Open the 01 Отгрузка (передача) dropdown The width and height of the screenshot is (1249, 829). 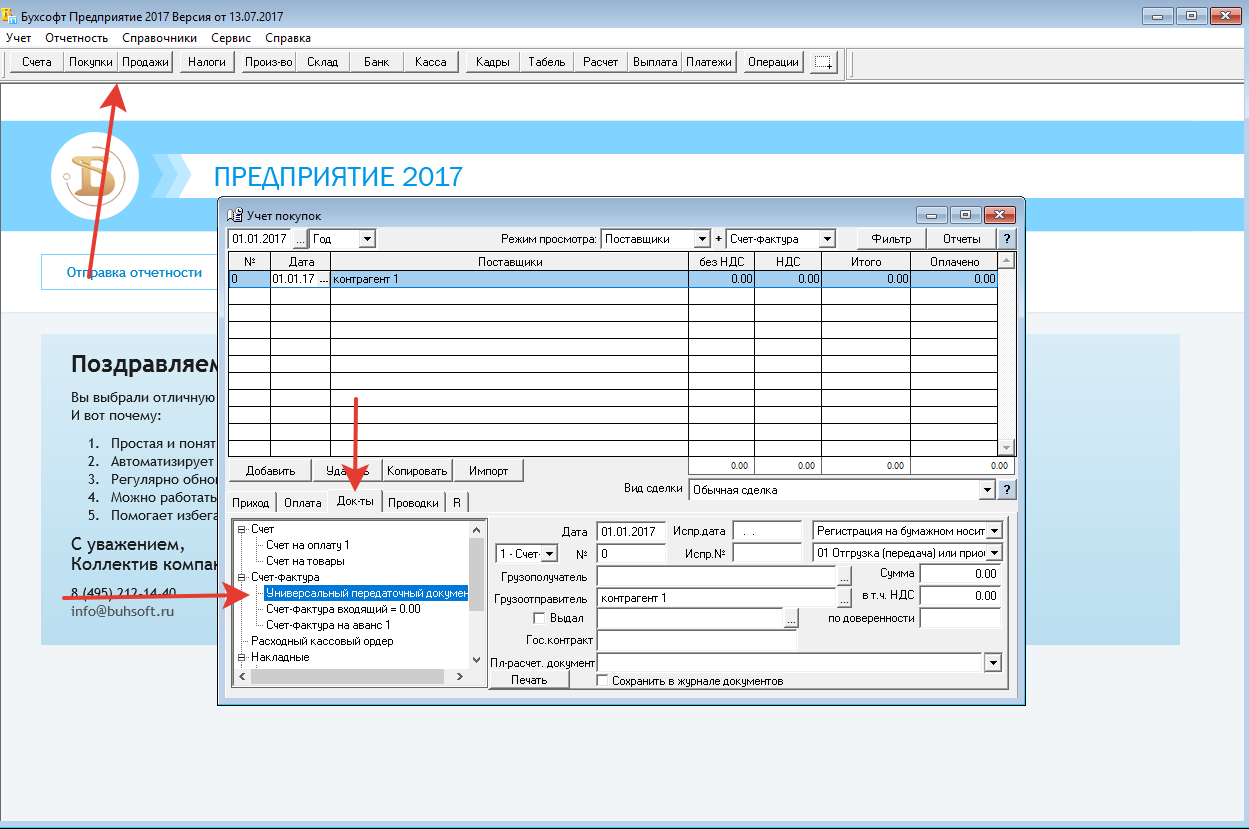994,553
